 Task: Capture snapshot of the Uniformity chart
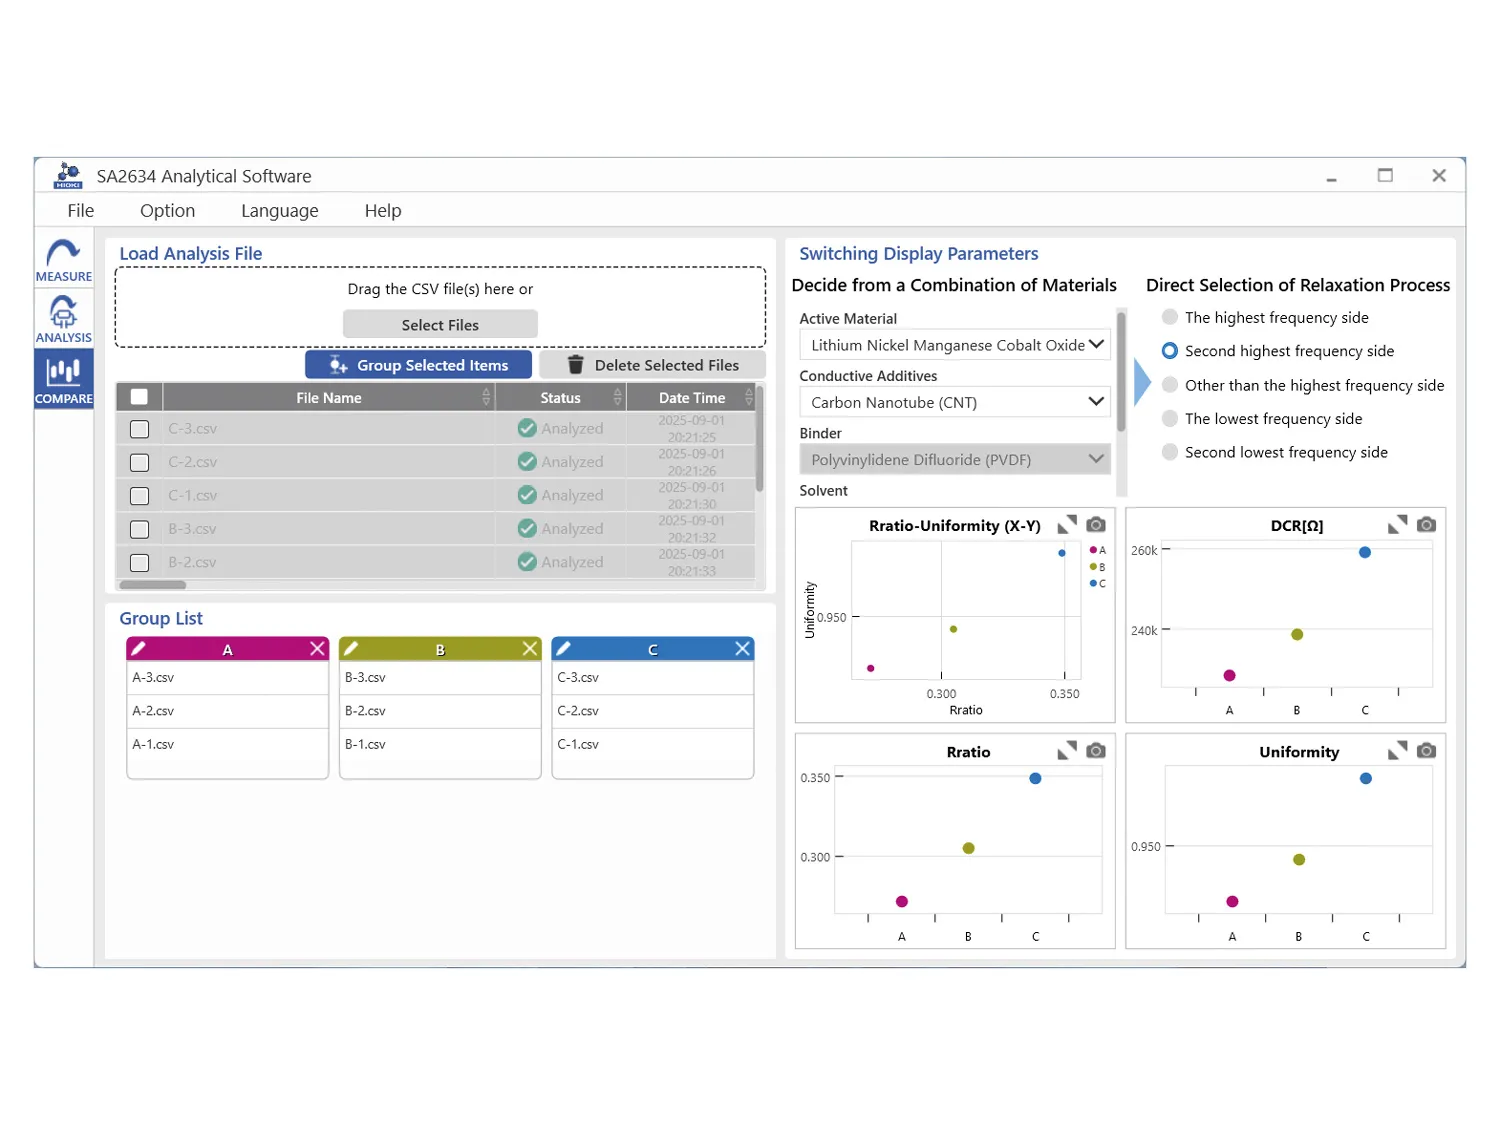pos(1427,750)
